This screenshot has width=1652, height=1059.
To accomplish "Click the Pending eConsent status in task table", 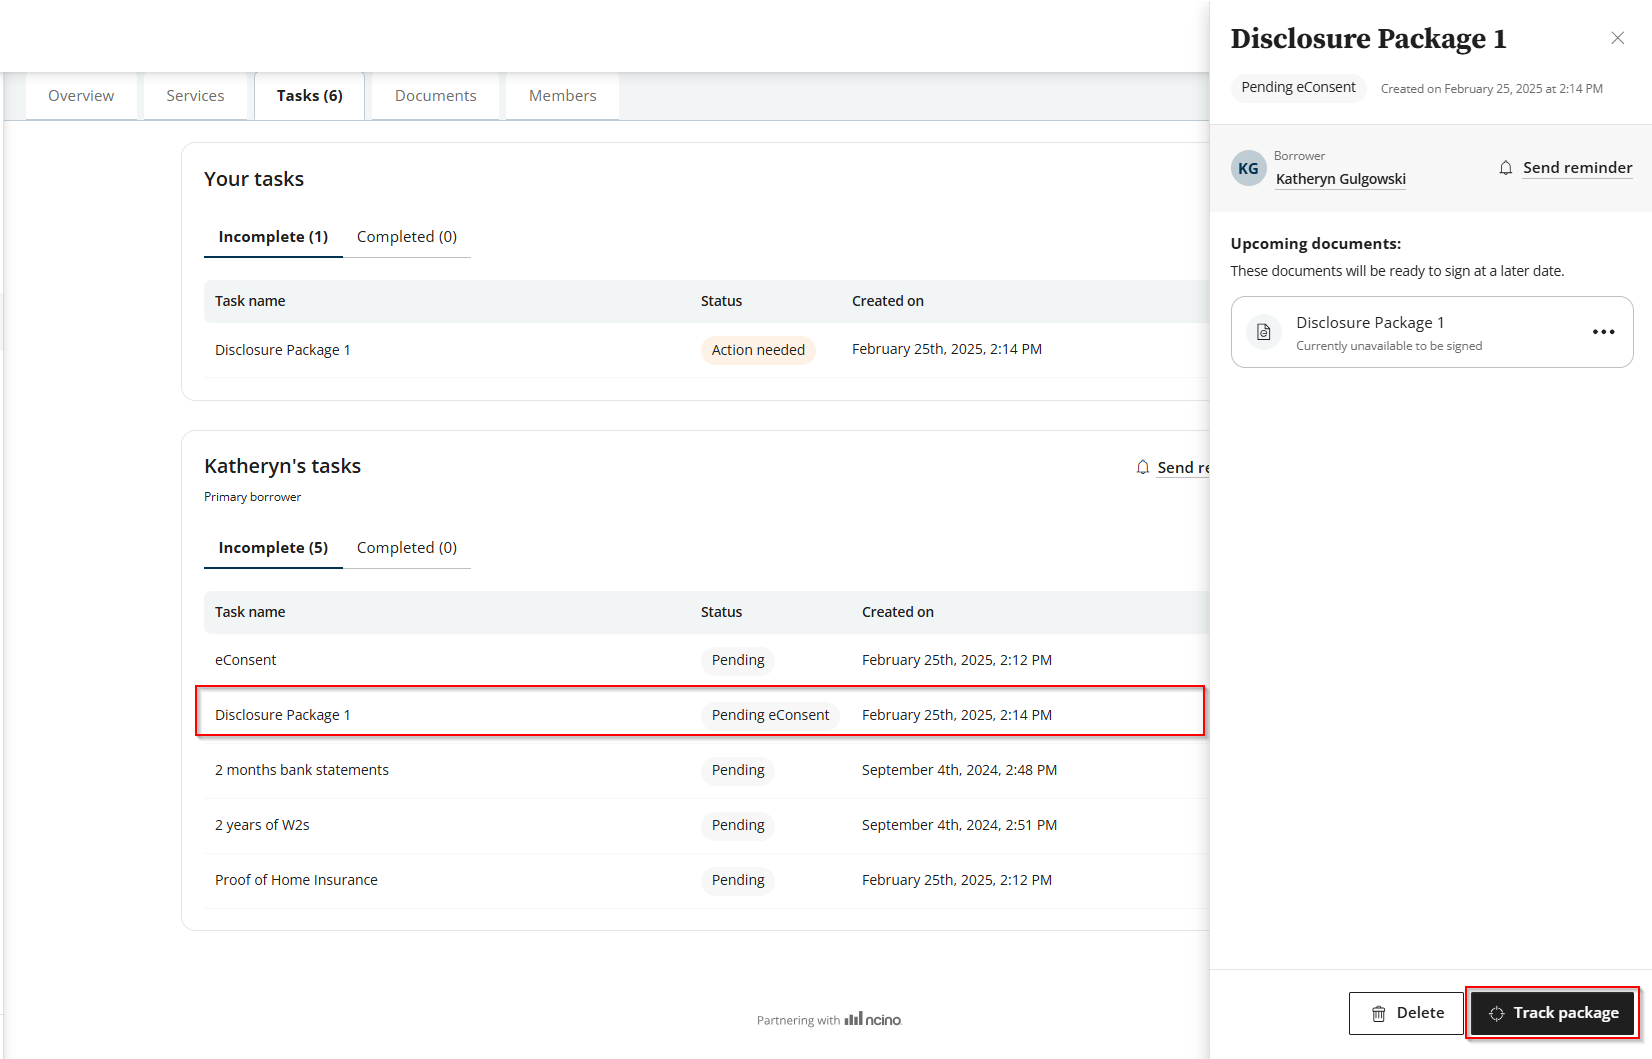I will click(x=770, y=715).
